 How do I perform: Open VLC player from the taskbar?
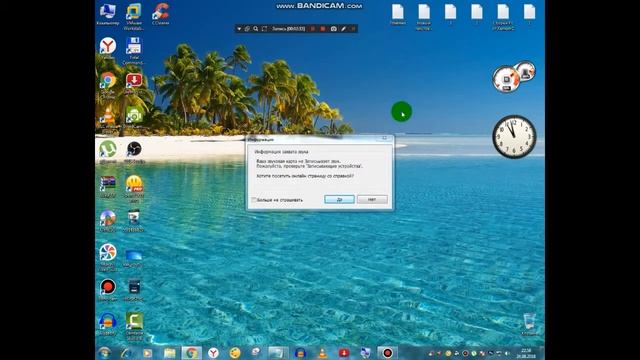tap(322, 353)
